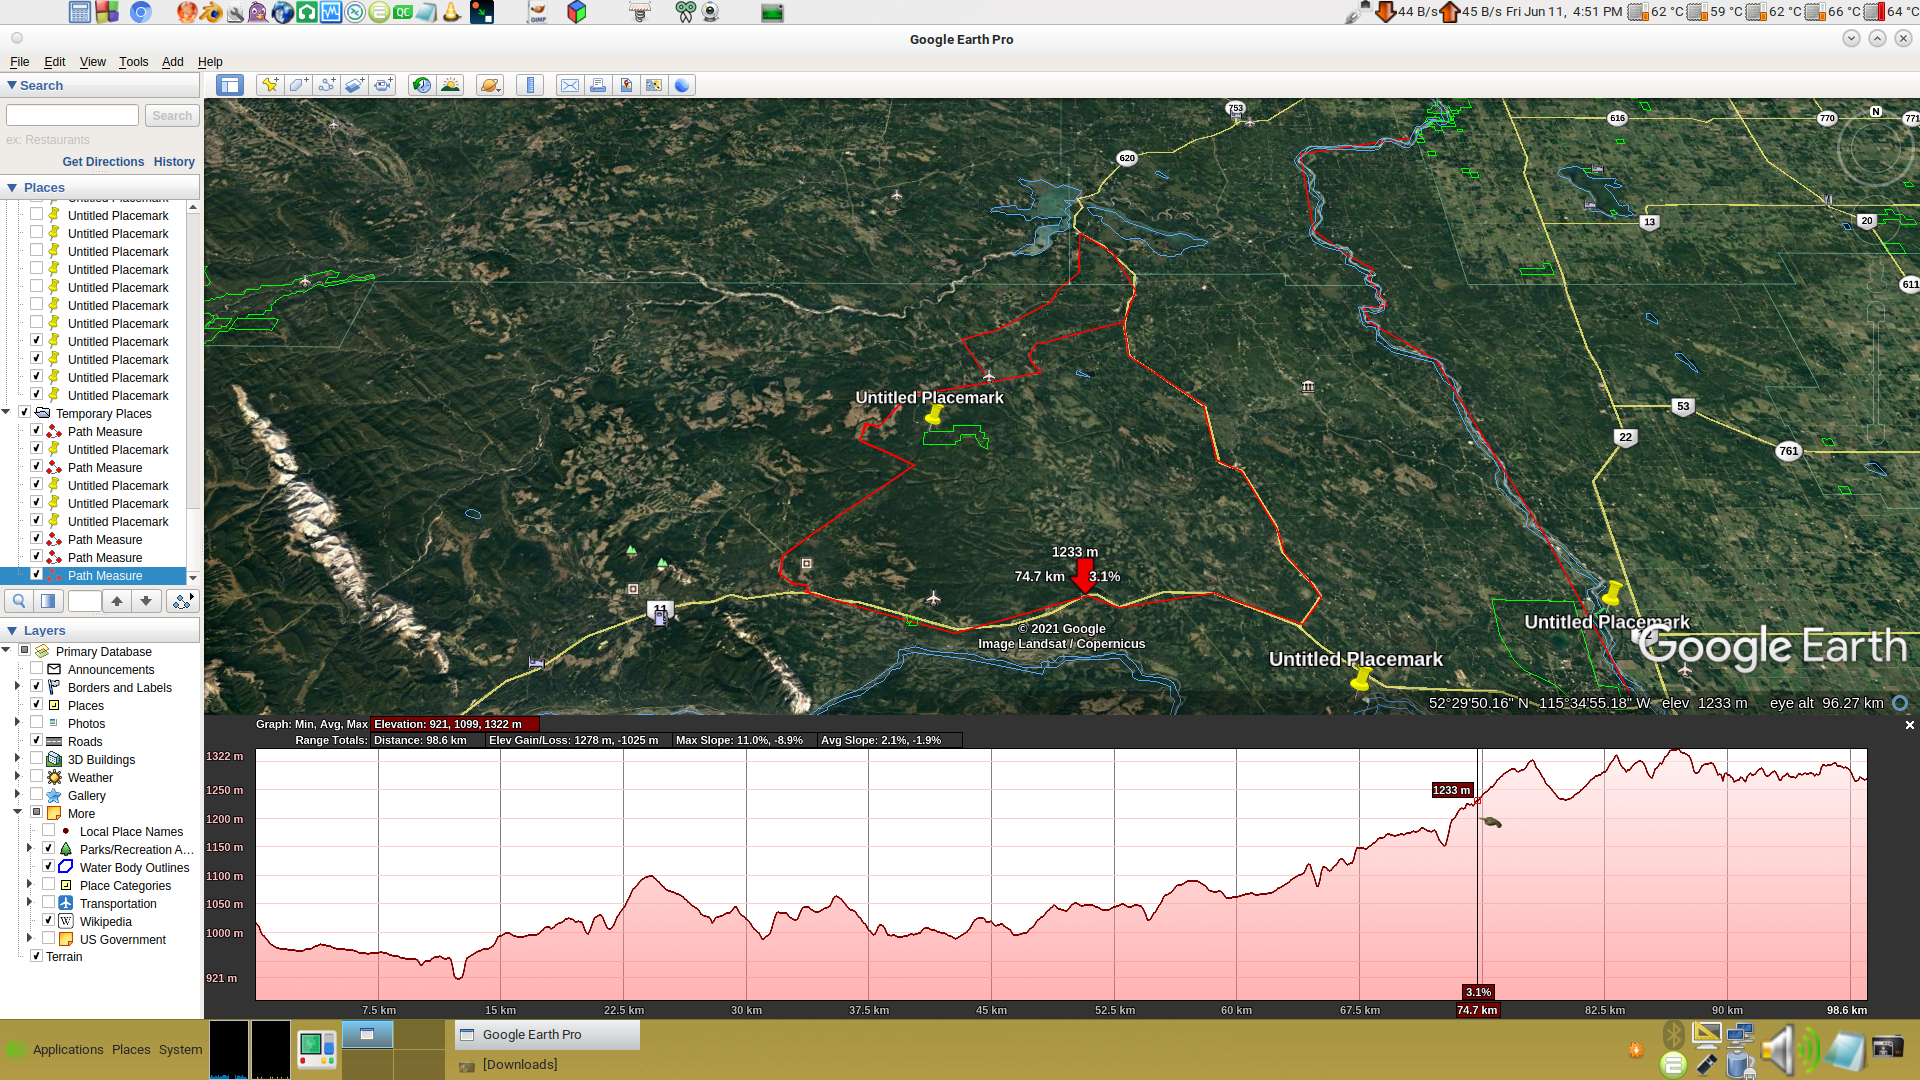Toggle sunlight across the landscape icon
Screen dimensions: 1920x1080
pos(450,85)
